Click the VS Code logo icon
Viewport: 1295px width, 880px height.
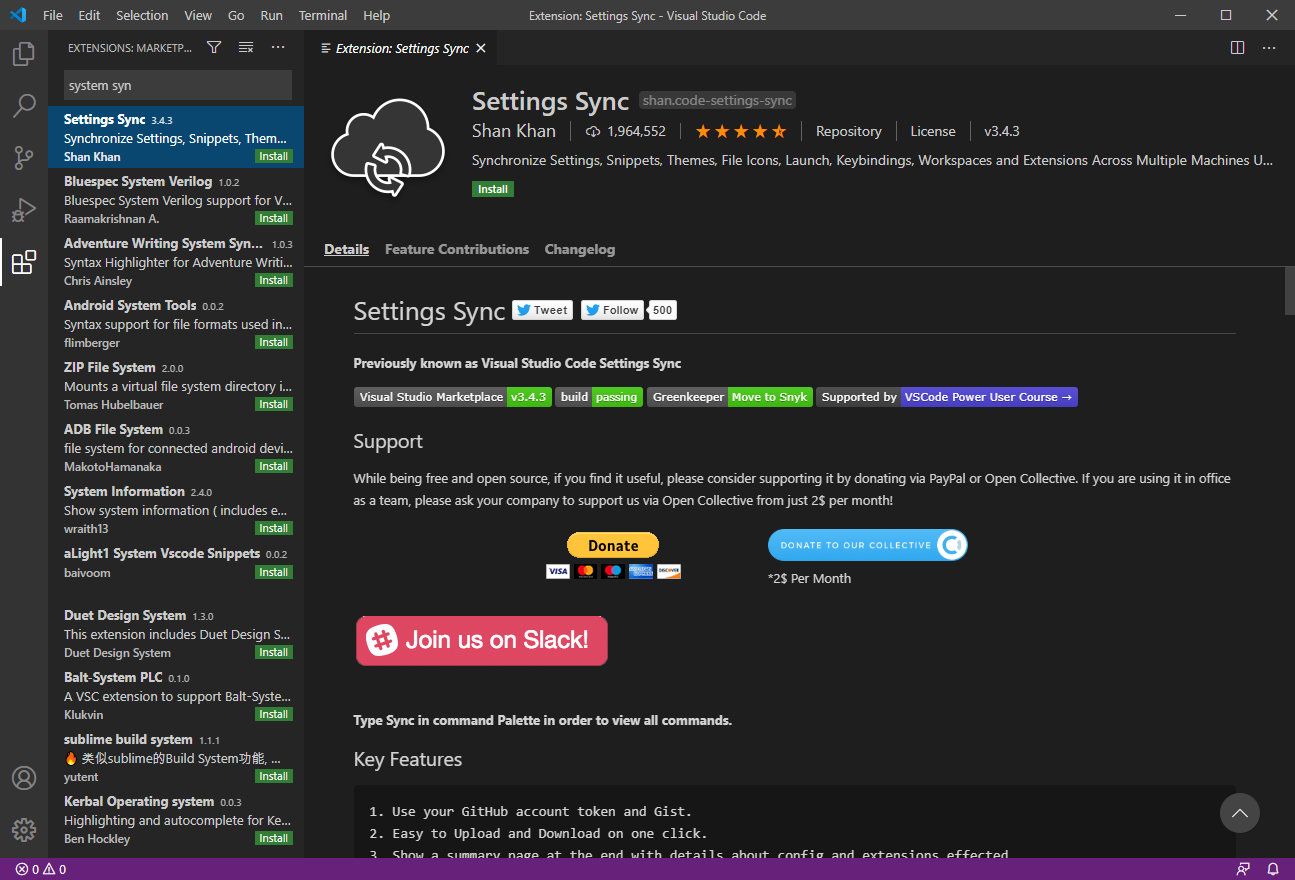click(18, 15)
